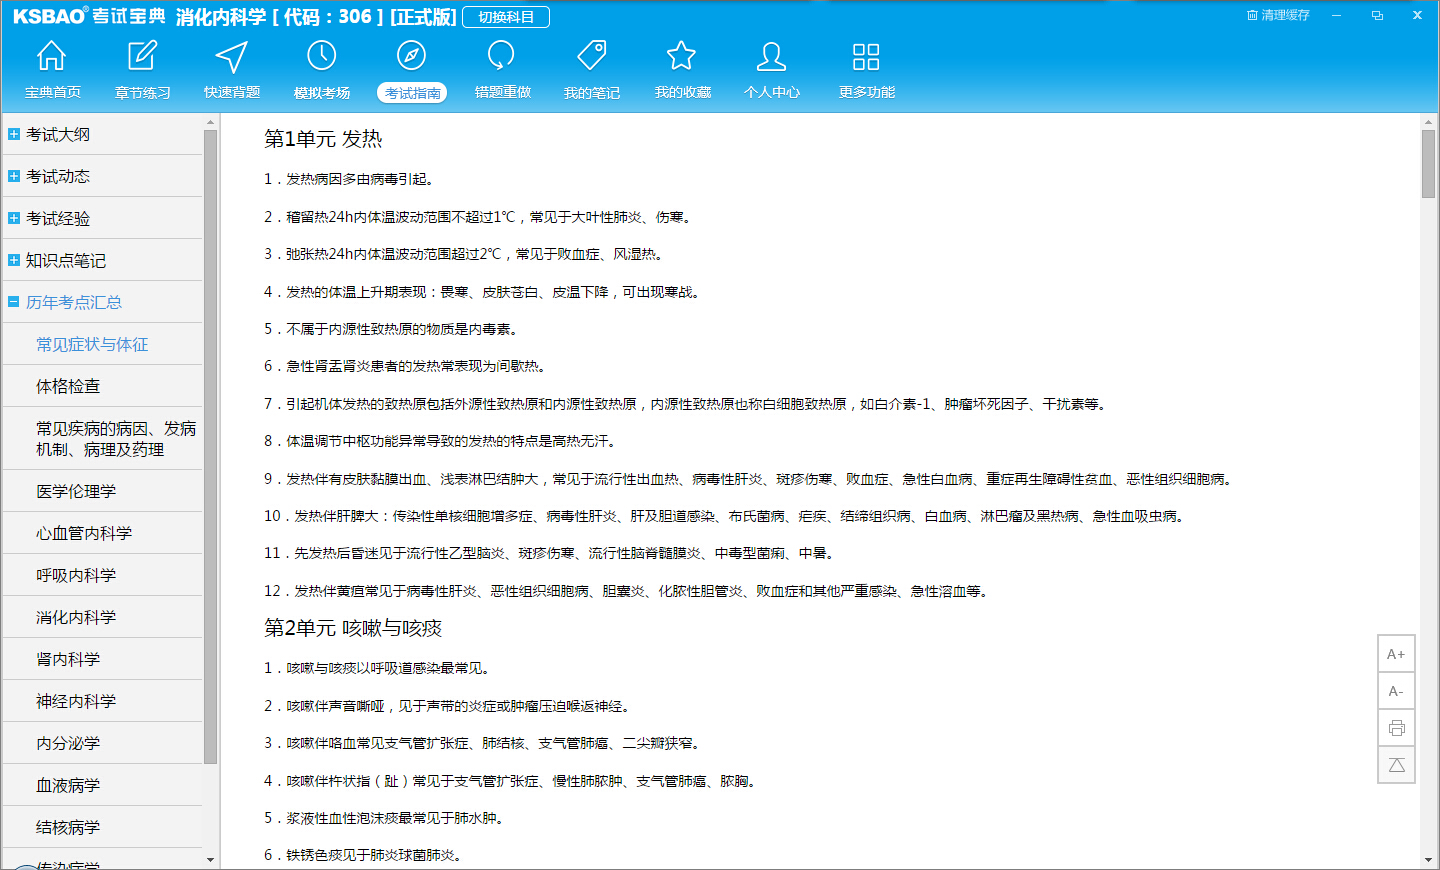Collapse the 历年考点汇总 tree node
Image resolution: width=1440 pixels, height=870 pixels.
[x=14, y=302]
